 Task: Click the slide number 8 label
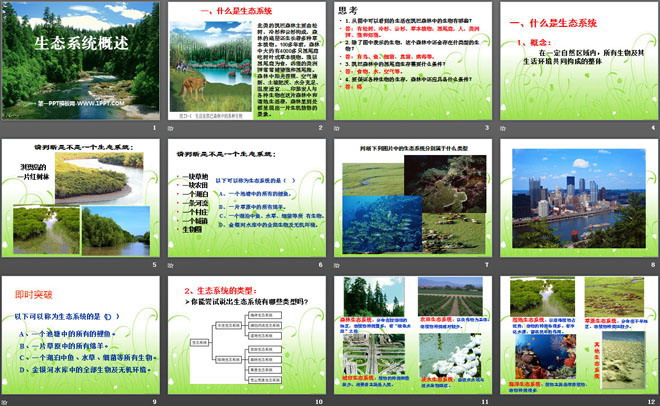(653, 265)
